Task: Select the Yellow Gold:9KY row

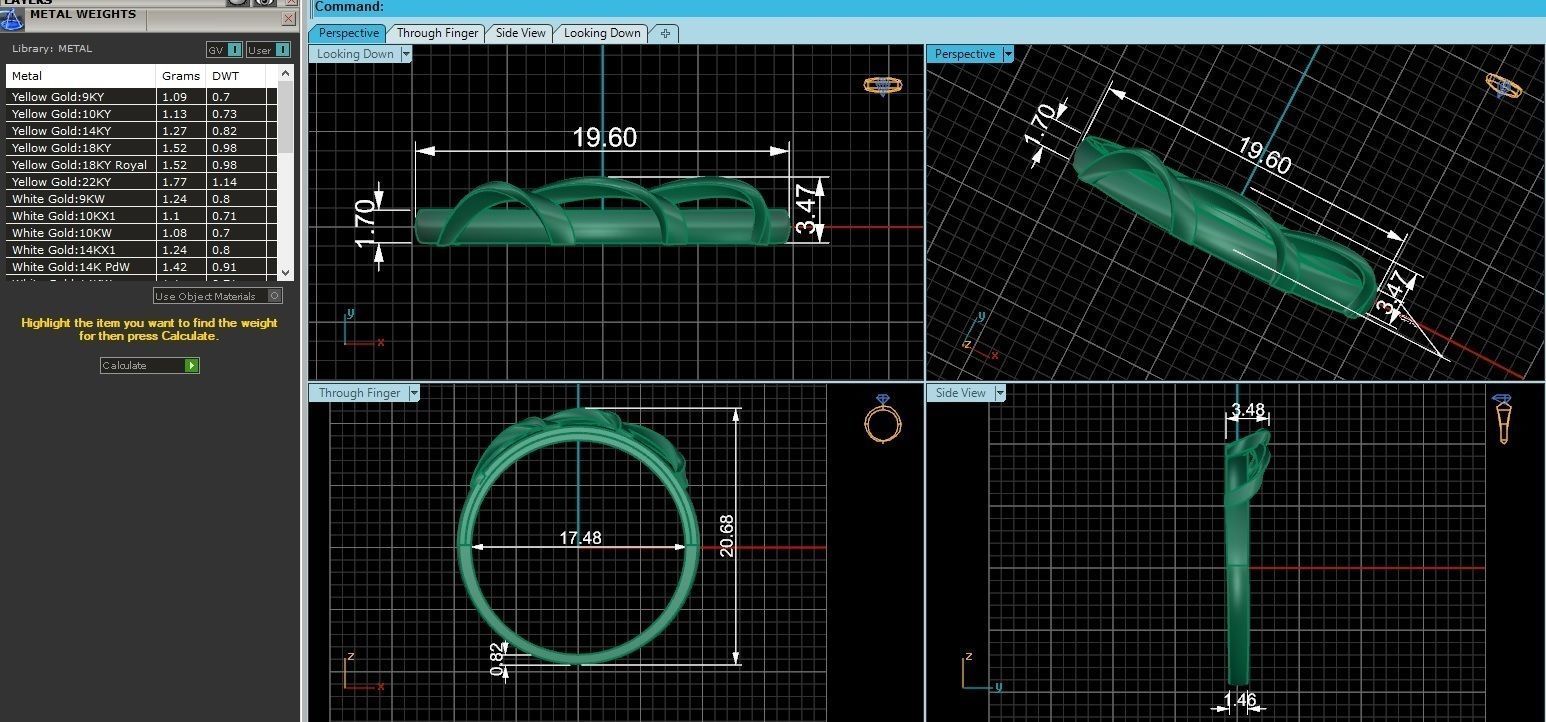Action: click(141, 97)
